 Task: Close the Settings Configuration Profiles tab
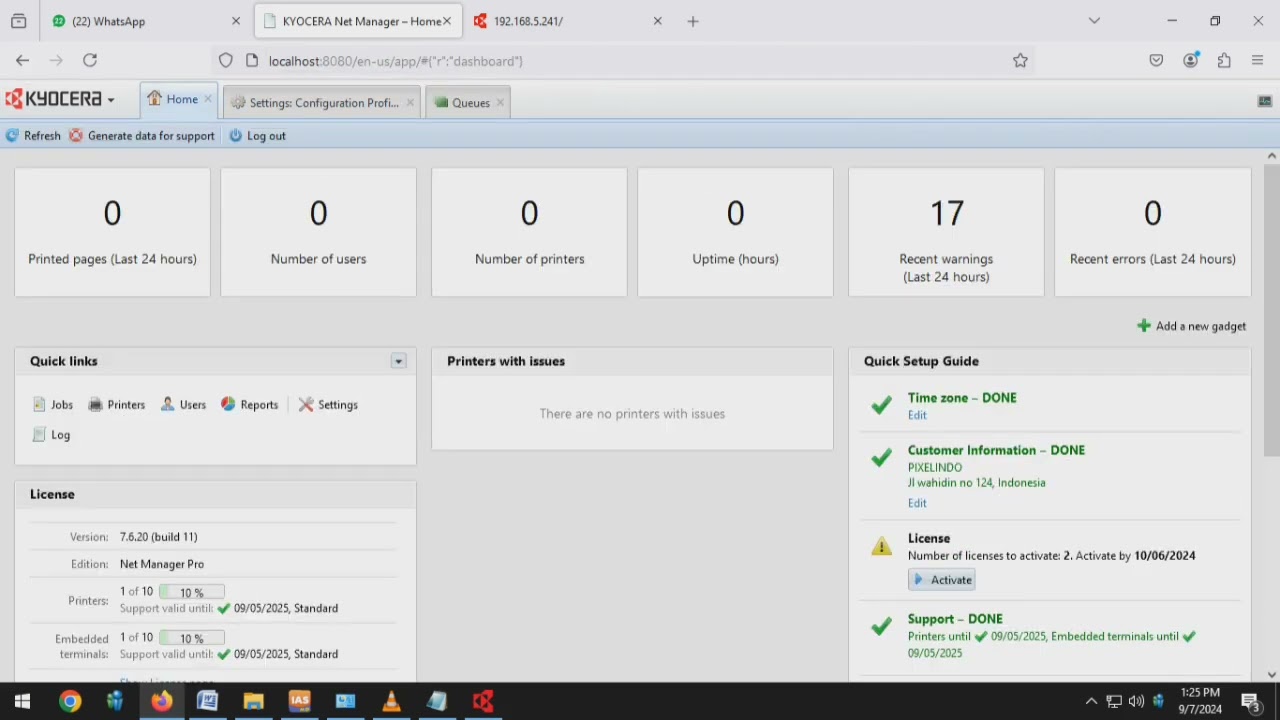pos(410,103)
